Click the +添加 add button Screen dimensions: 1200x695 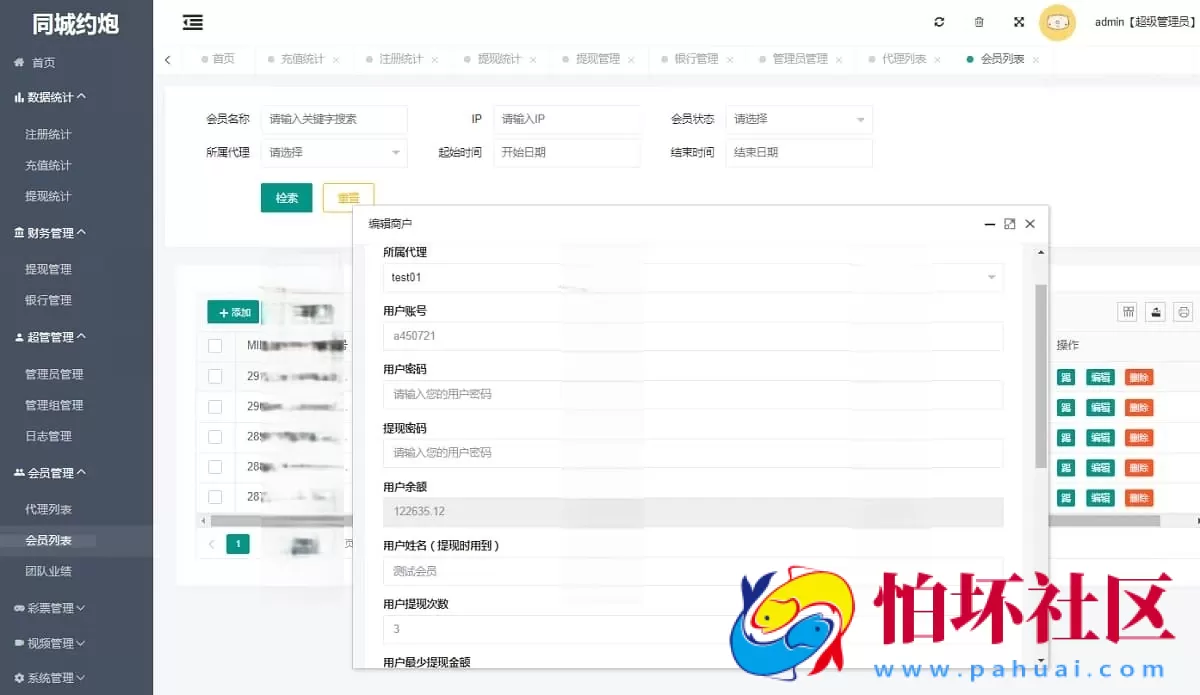pyautogui.click(x=232, y=311)
